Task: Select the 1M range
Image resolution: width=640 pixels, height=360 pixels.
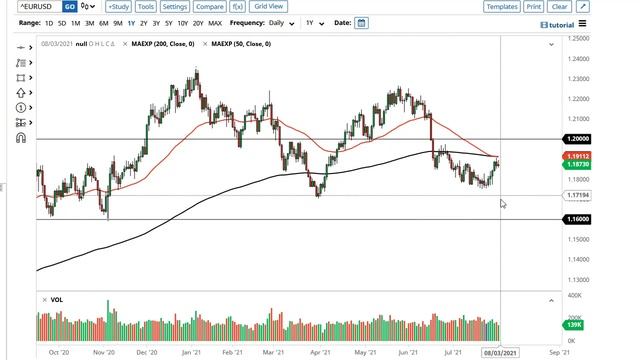Action: [76, 23]
